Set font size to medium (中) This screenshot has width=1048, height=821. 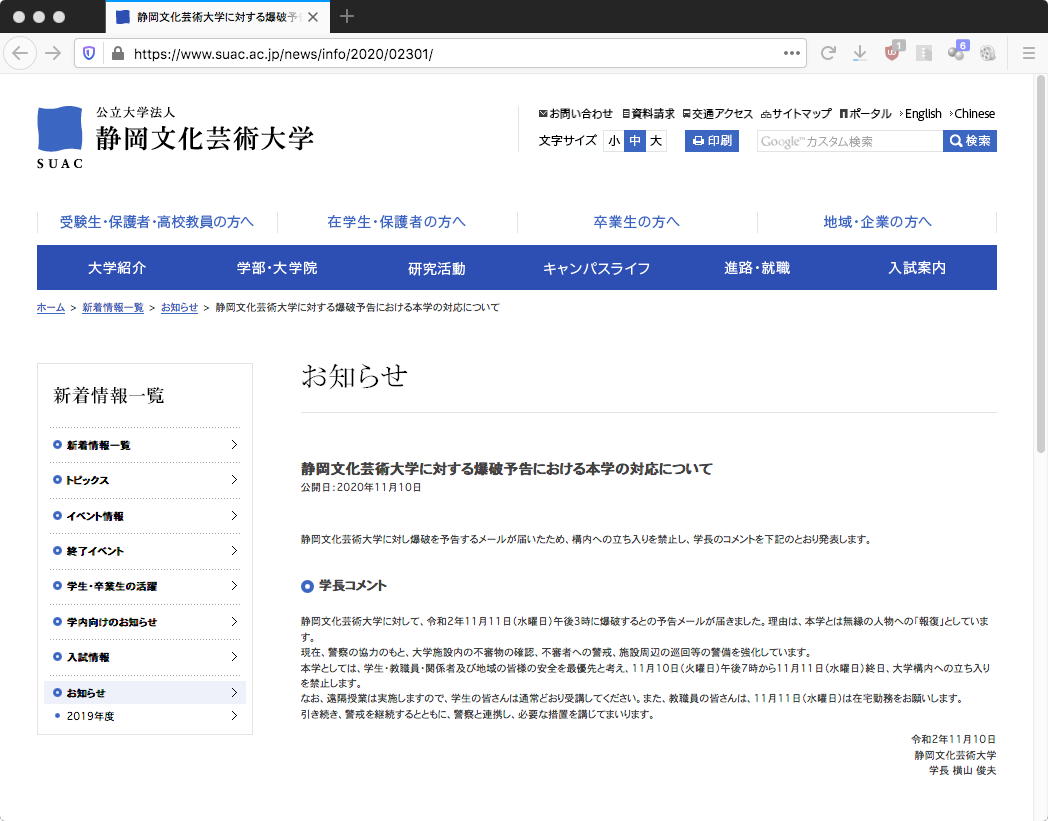point(634,141)
